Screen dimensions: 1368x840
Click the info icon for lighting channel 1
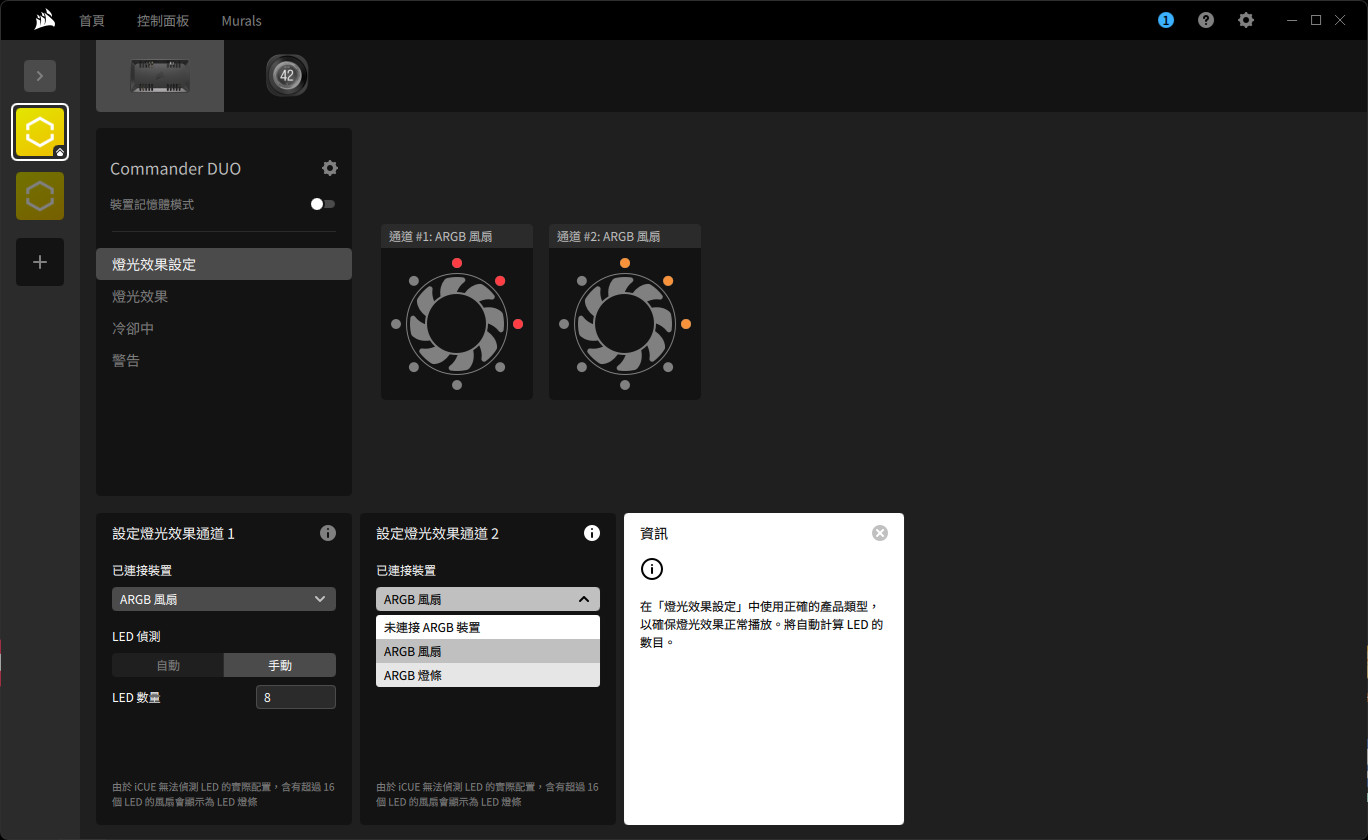pyautogui.click(x=327, y=533)
